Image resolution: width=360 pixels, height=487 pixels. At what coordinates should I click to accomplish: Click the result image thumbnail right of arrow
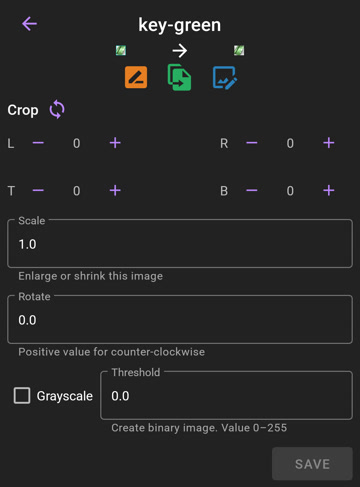coord(239,51)
